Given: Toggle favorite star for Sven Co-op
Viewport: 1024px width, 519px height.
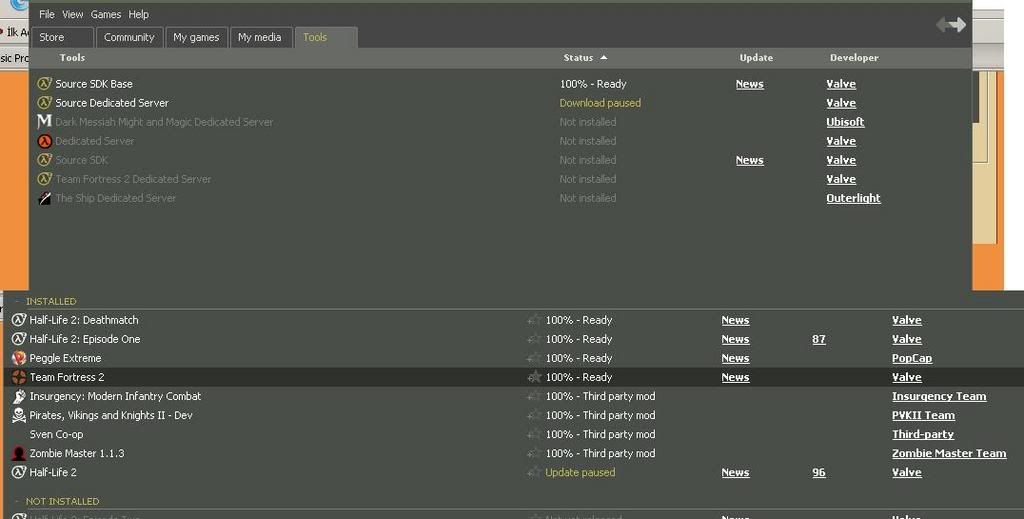Looking at the screenshot, I should [534, 434].
